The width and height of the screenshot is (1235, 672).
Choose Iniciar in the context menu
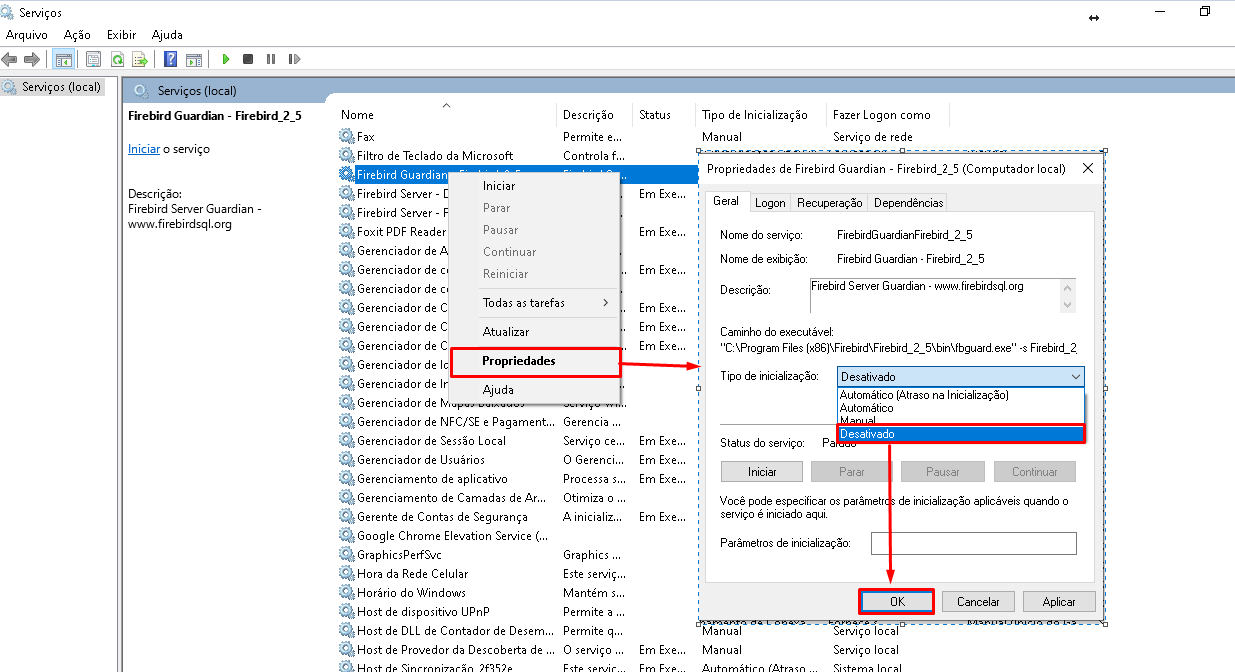[535, 186]
